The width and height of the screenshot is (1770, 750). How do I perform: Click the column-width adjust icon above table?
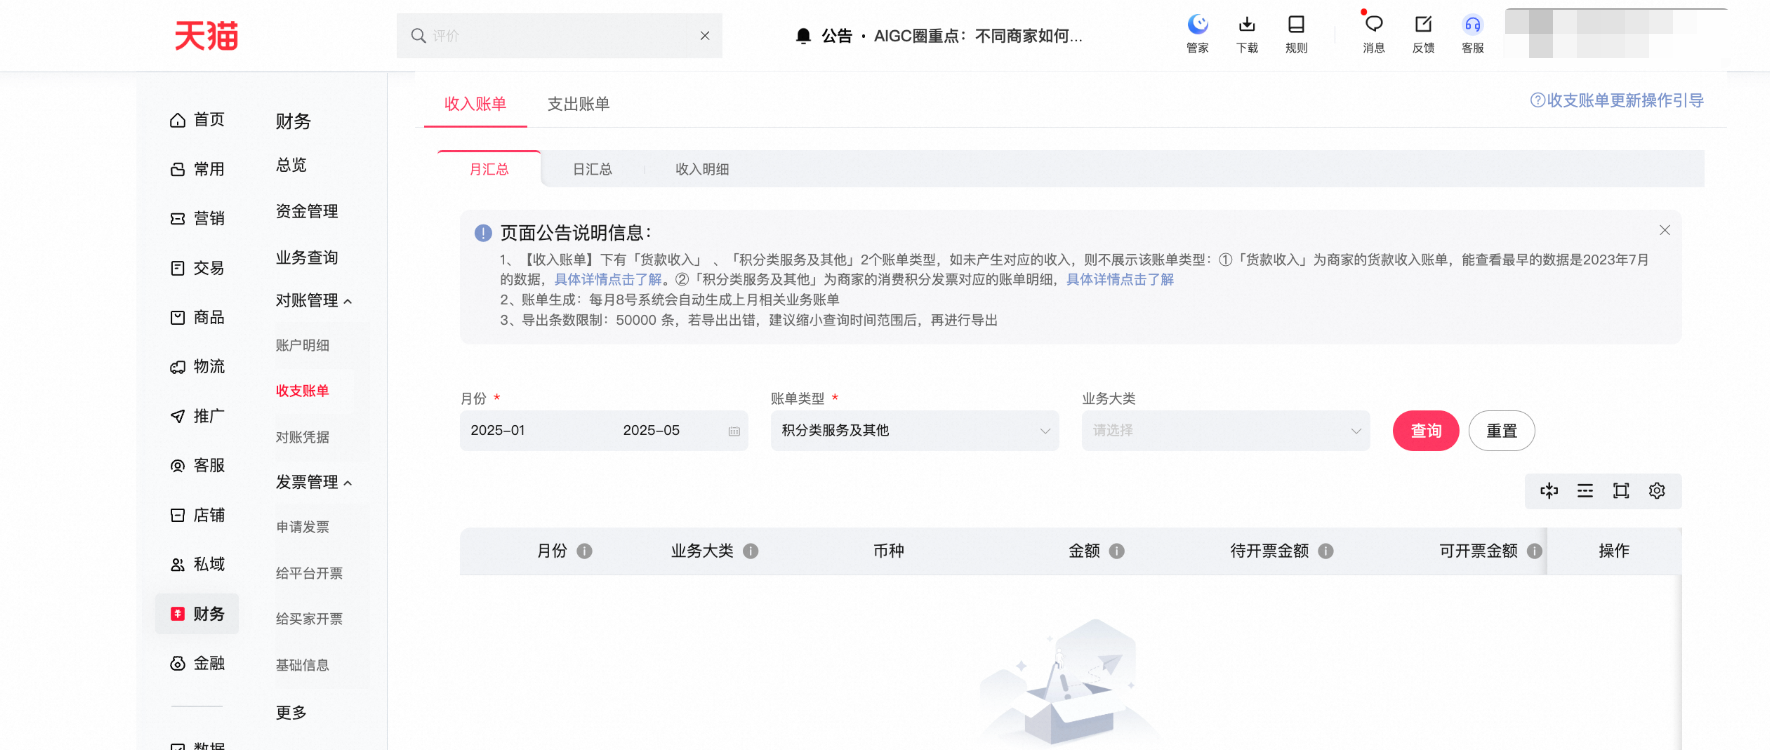coord(1549,491)
